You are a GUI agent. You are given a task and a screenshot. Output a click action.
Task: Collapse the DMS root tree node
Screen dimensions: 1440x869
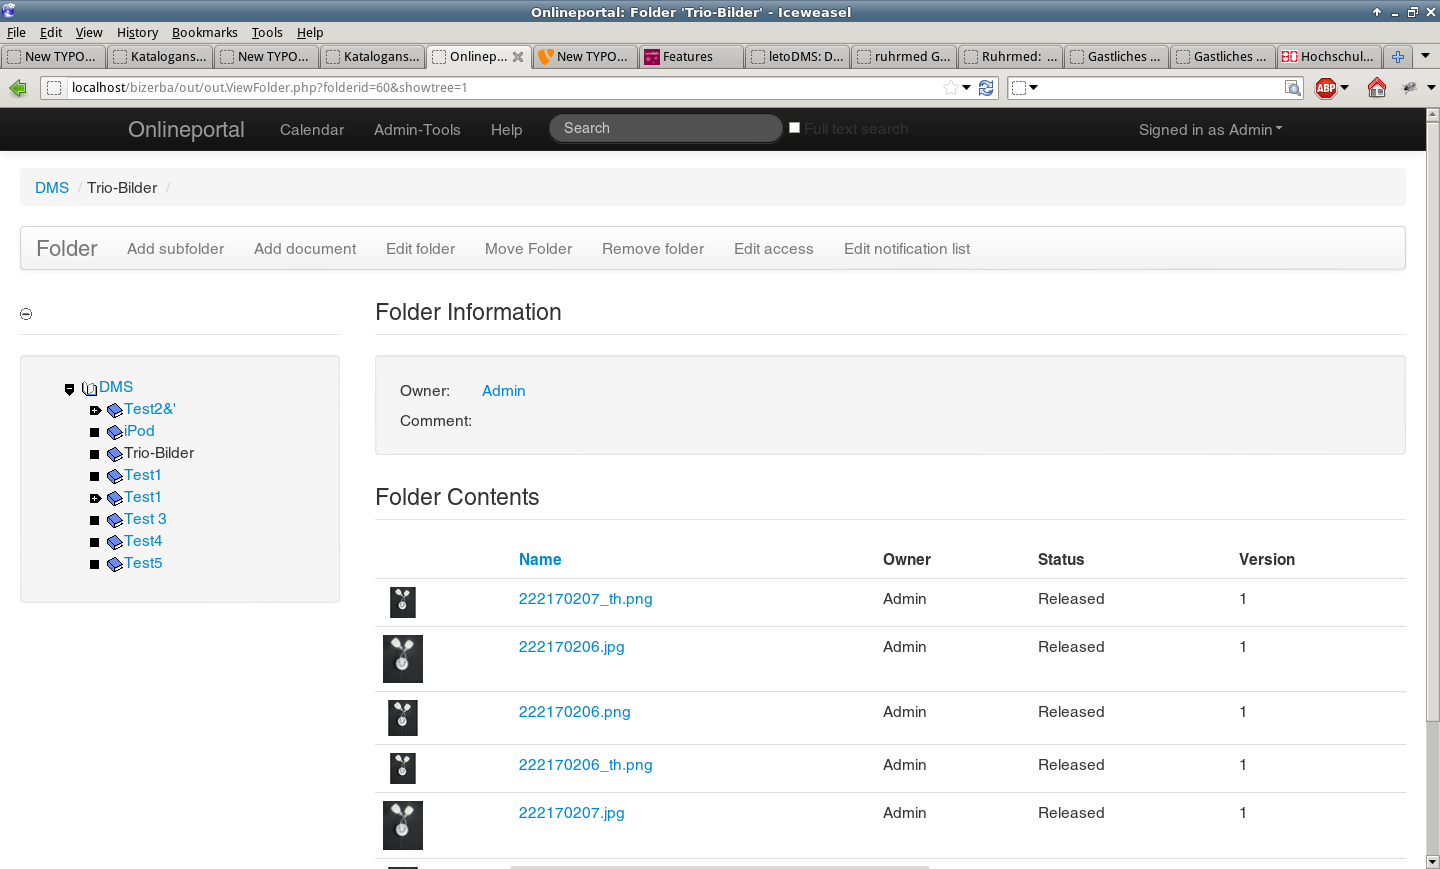click(x=69, y=389)
